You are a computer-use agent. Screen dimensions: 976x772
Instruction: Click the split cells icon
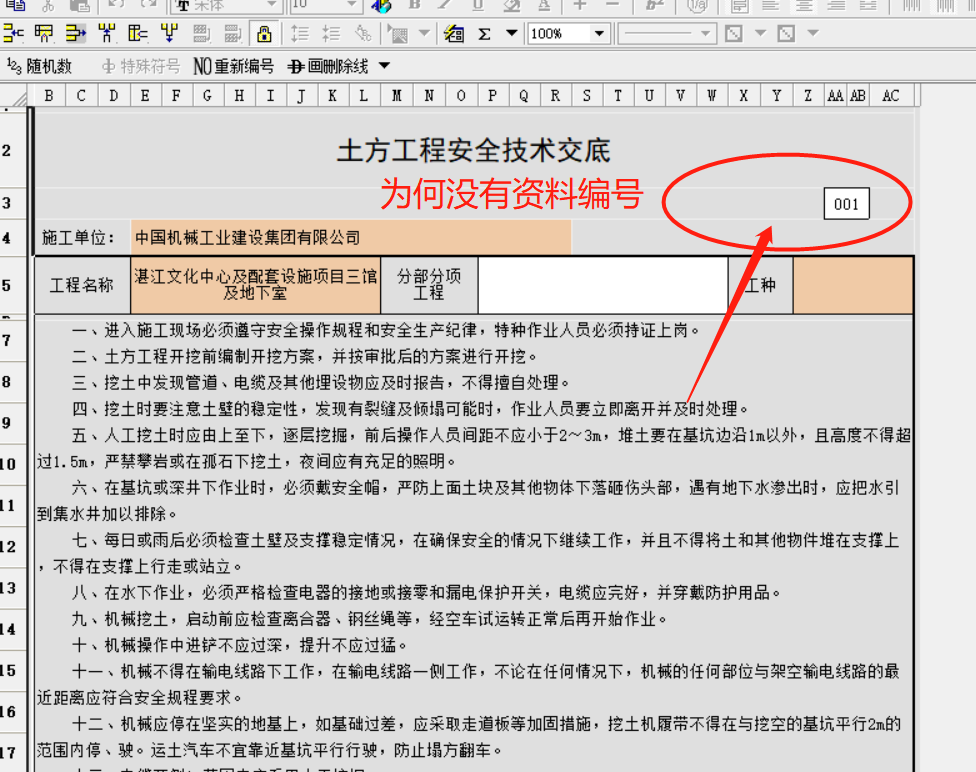click(x=170, y=34)
